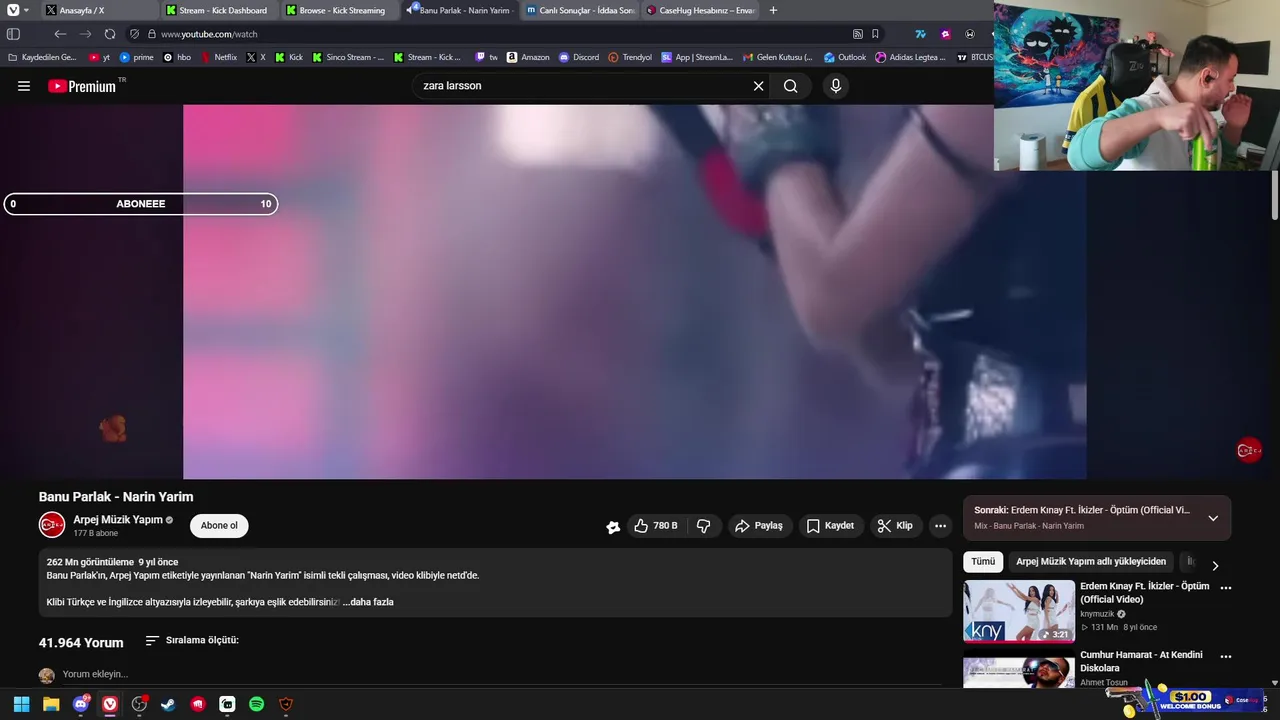Open the YouTube guide hamburger menu

click(24, 86)
